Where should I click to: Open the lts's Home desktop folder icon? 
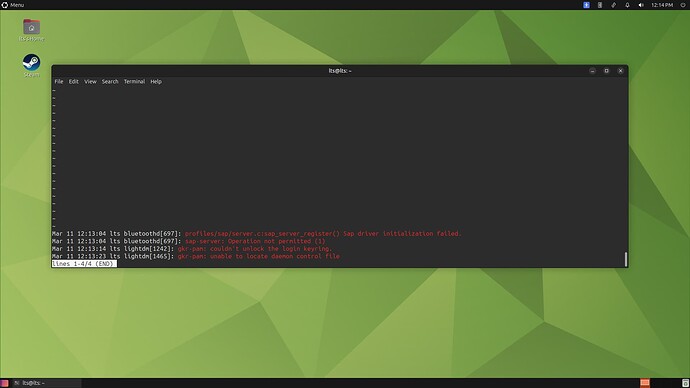click(31, 29)
